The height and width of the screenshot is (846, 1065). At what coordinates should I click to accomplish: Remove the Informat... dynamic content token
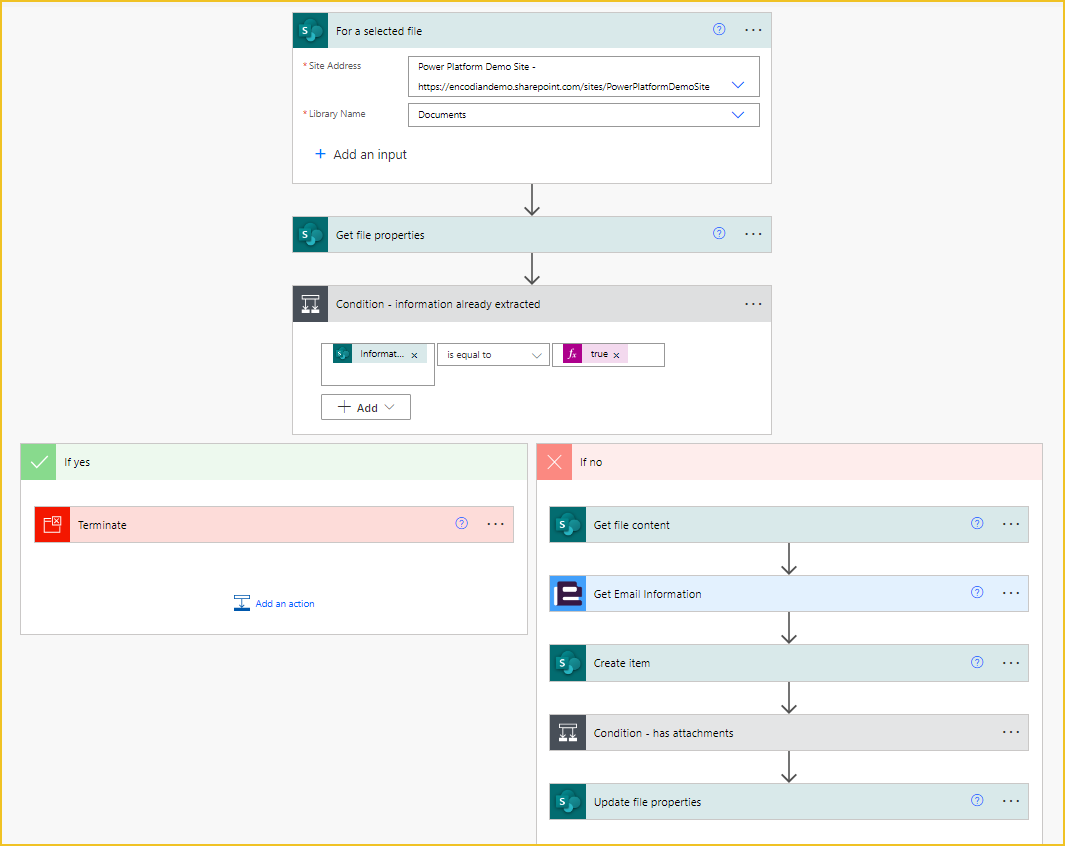click(x=414, y=355)
